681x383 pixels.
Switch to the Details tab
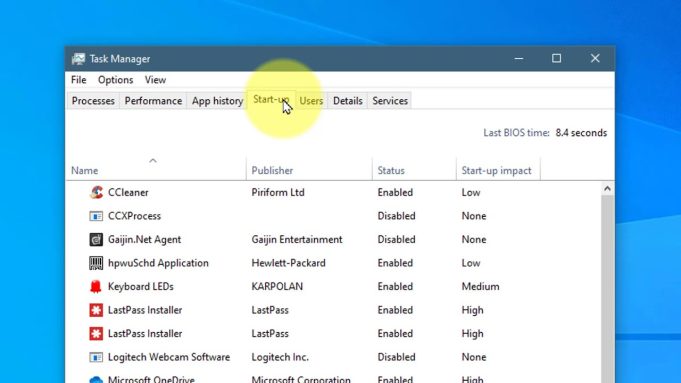(347, 101)
